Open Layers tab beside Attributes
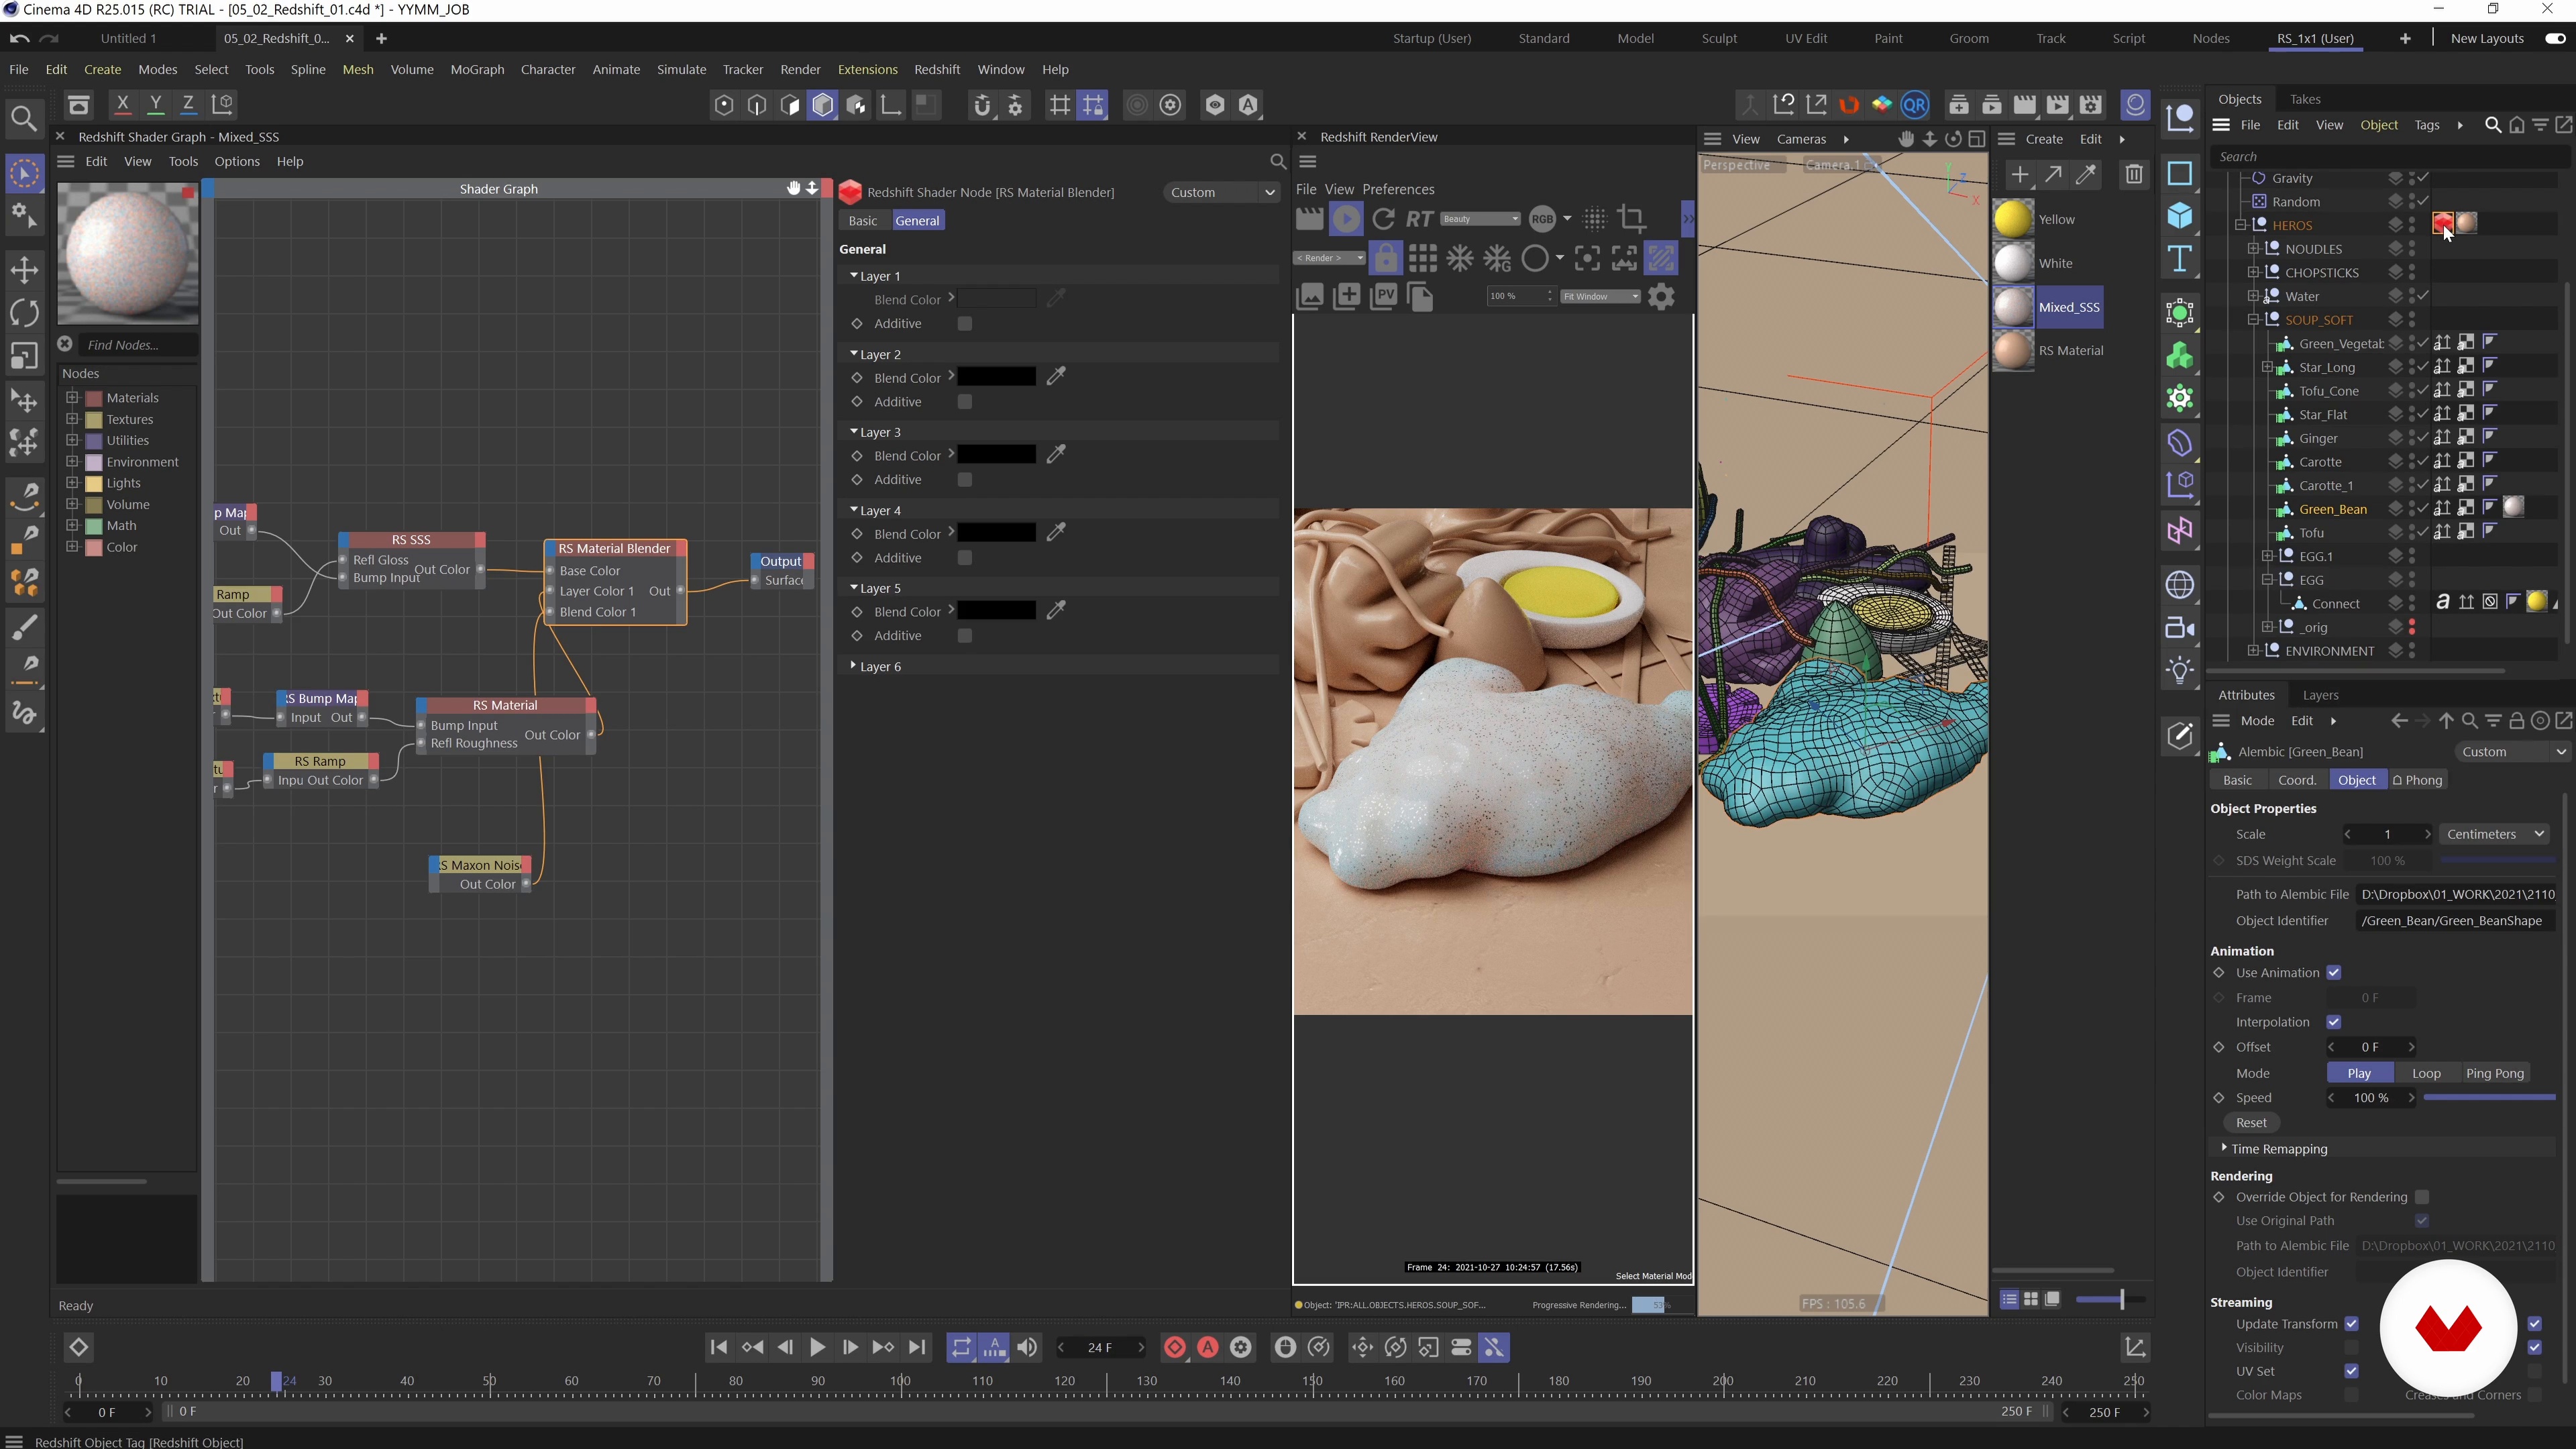Screen dimensions: 2576x1449 point(2320,695)
